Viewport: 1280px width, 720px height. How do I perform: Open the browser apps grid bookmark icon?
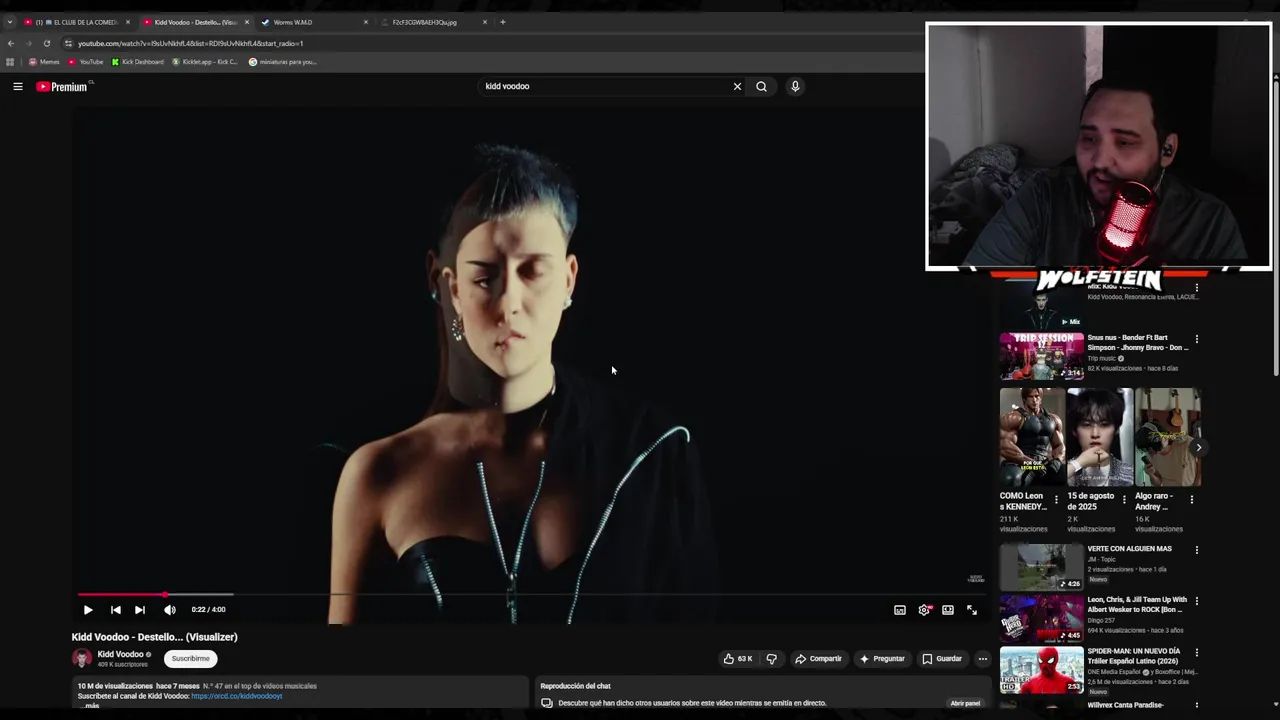pyautogui.click(x=10, y=62)
